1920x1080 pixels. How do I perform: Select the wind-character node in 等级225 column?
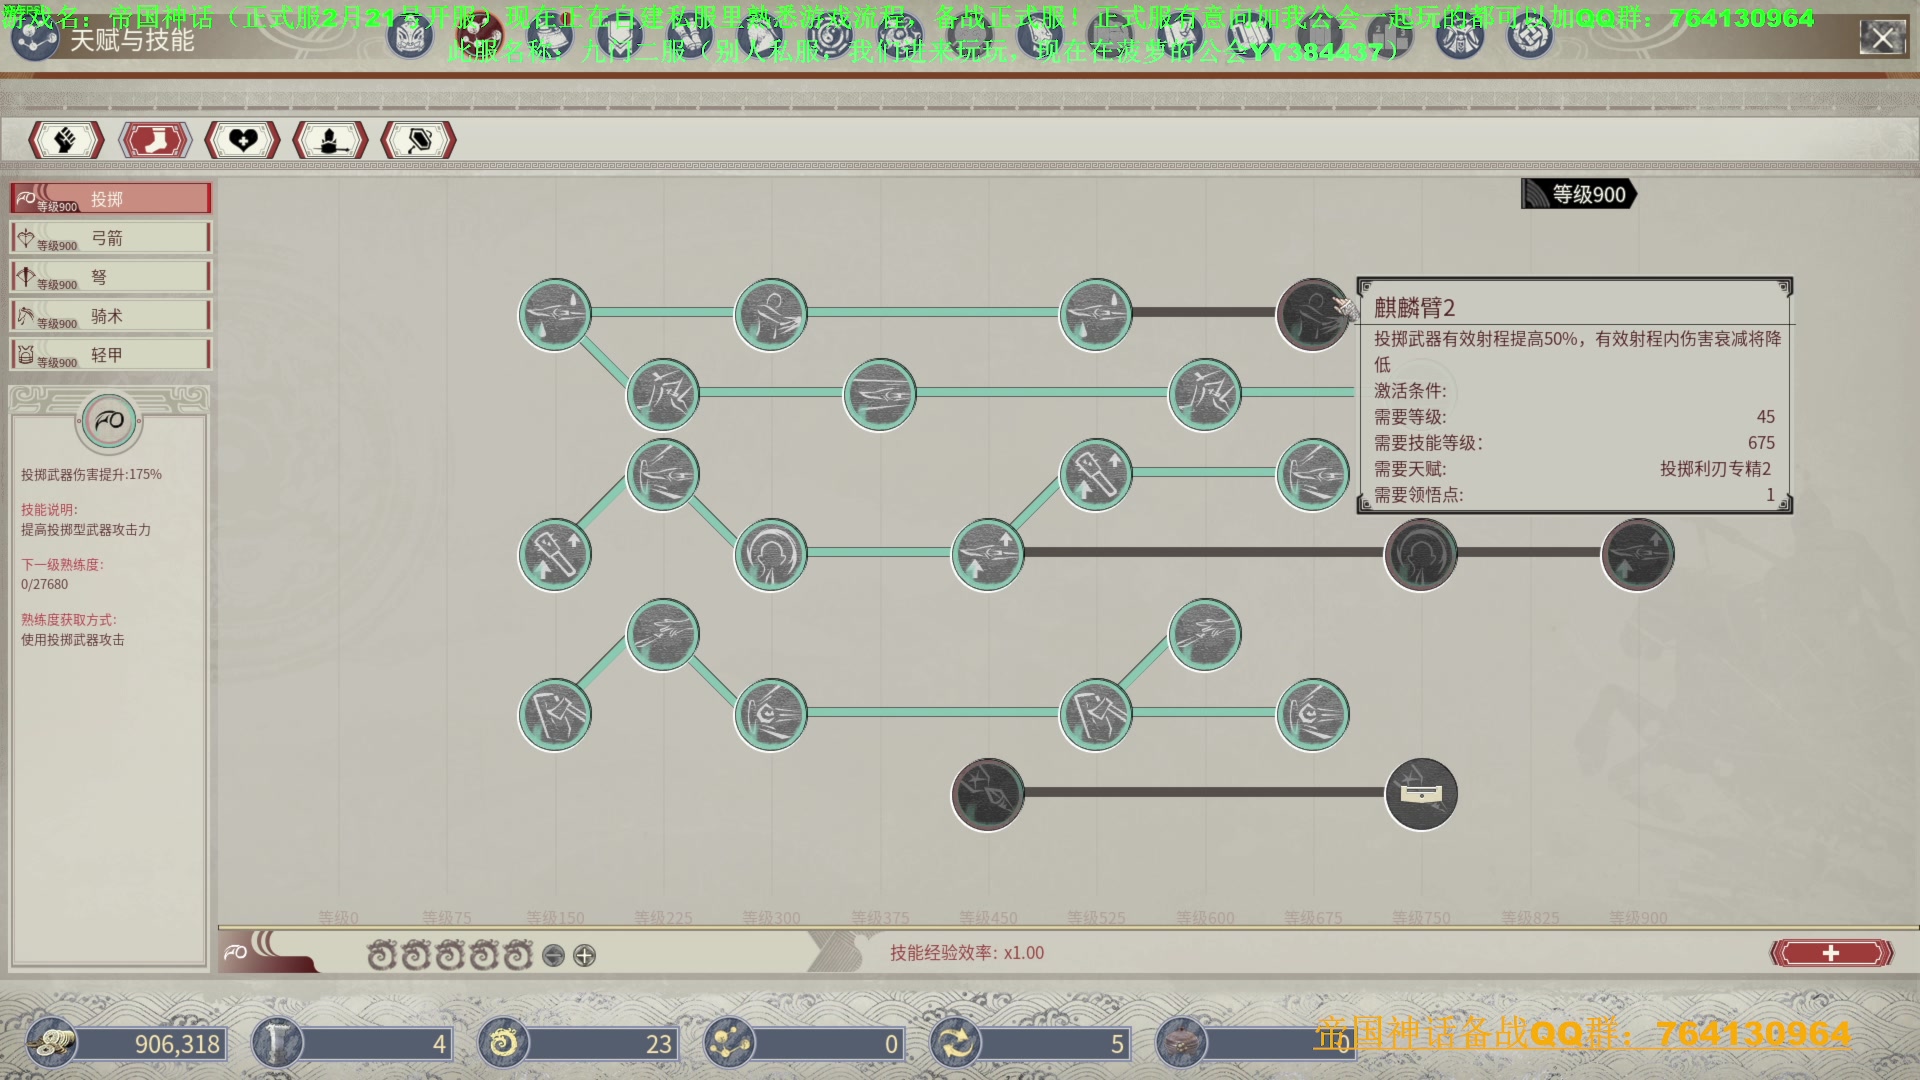coord(662,395)
